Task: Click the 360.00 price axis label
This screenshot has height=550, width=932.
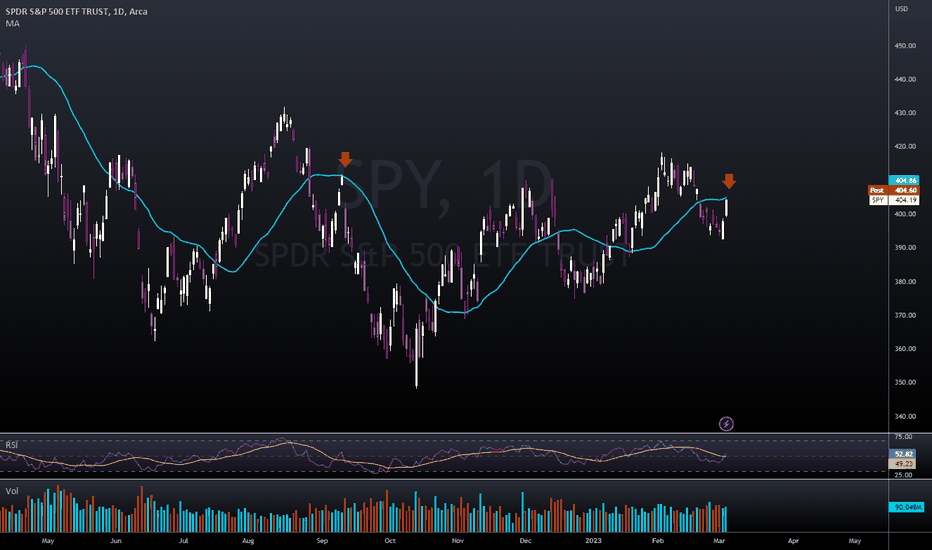Action: click(905, 348)
